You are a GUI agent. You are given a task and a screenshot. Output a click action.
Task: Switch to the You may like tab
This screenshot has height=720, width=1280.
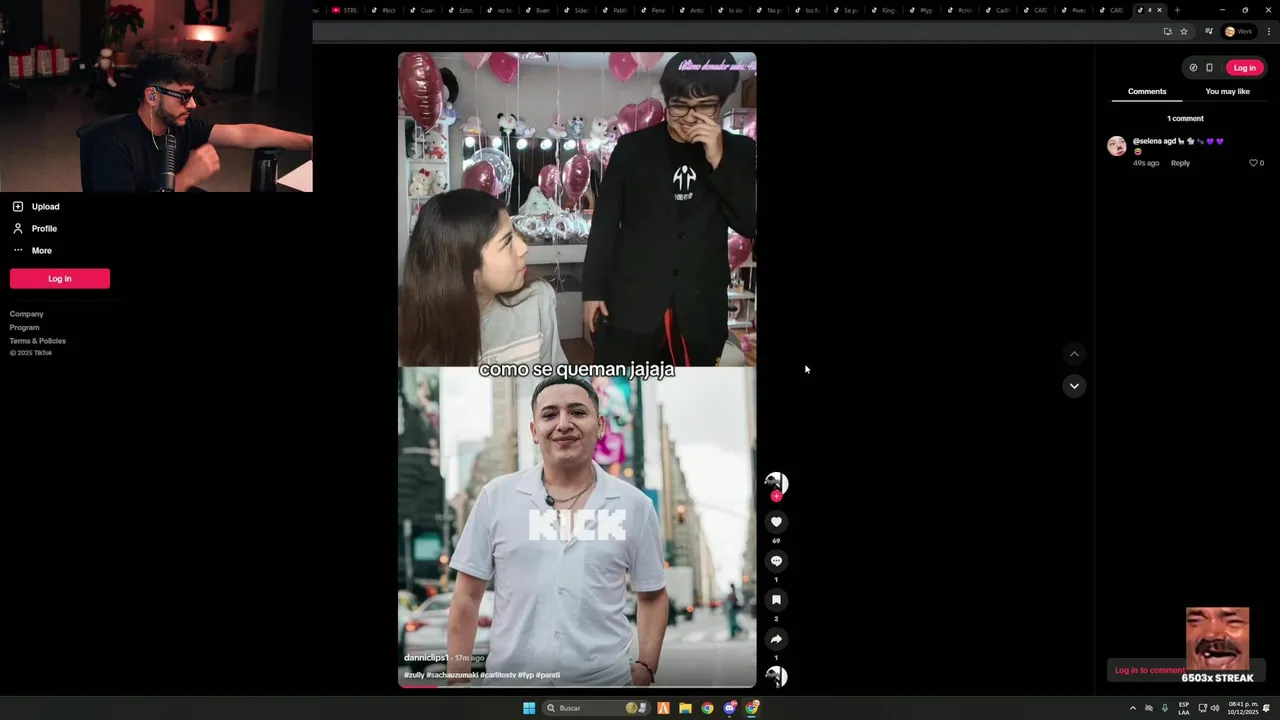pos(1227,92)
